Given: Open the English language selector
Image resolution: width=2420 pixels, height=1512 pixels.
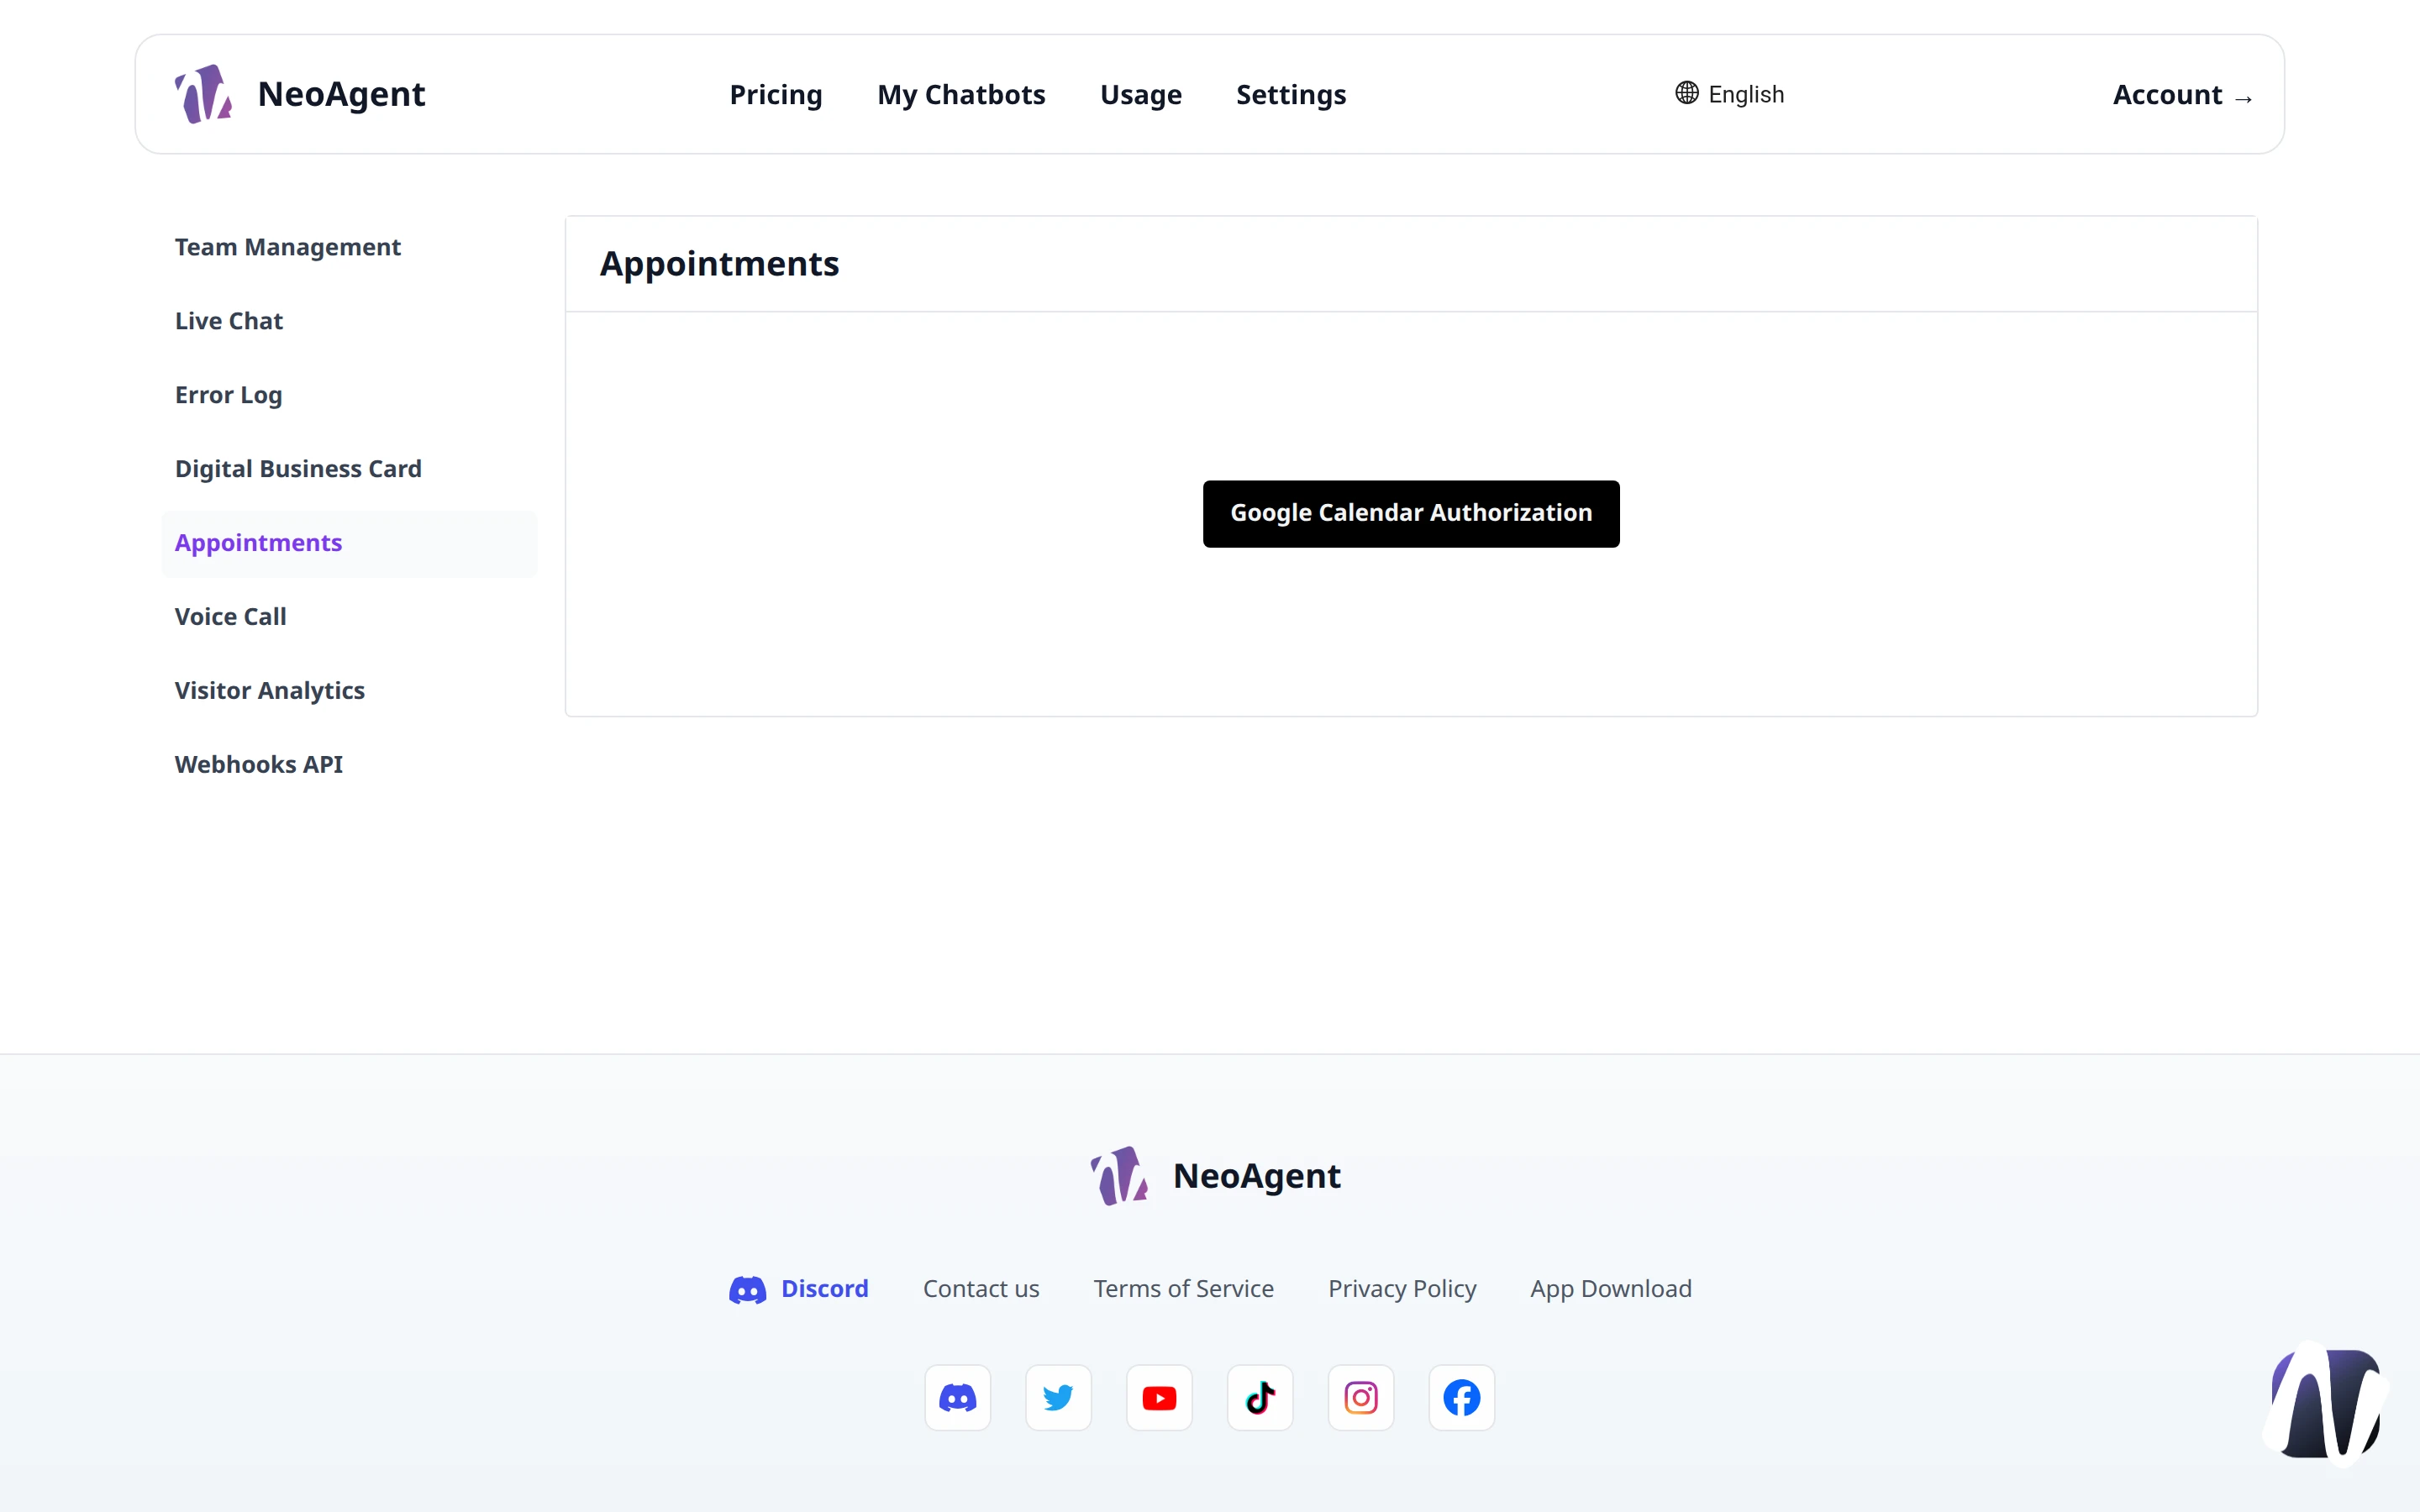Looking at the screenshot, I should click(1730, 94).
